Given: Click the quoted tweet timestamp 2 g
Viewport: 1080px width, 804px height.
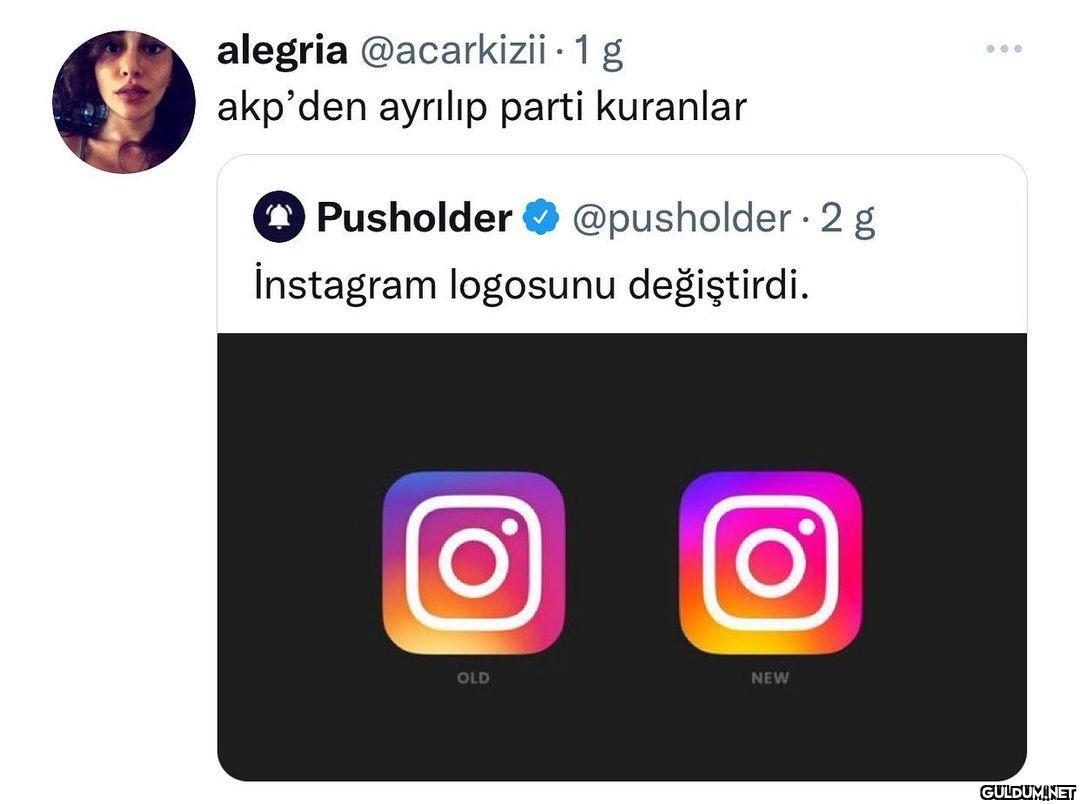Looking at the screenshot, I should tap(848, 218).
